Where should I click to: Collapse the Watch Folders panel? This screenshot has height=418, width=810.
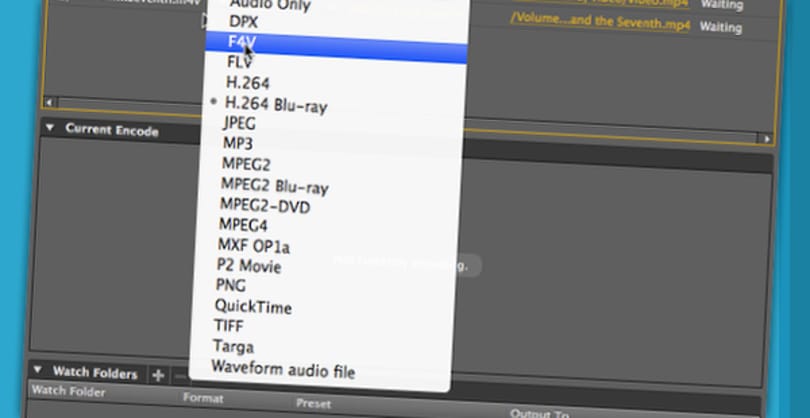[37, 369]
